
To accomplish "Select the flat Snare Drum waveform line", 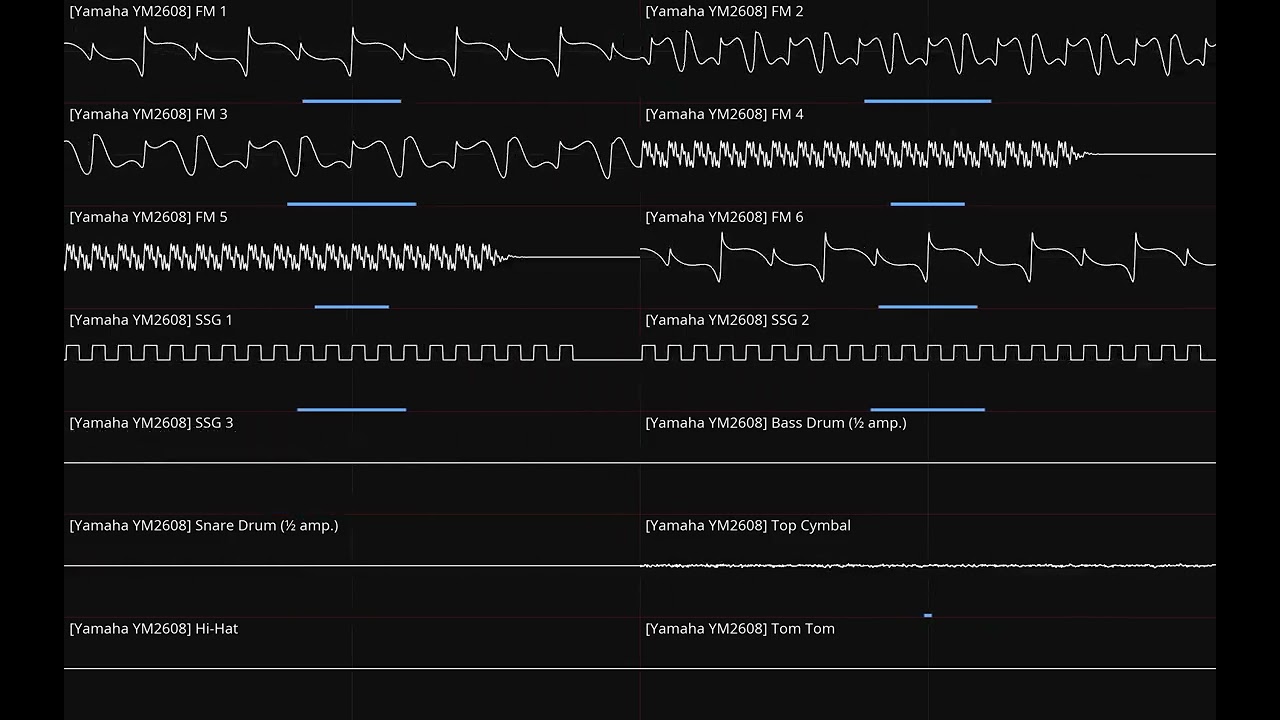I will click(x=352, y=566).
